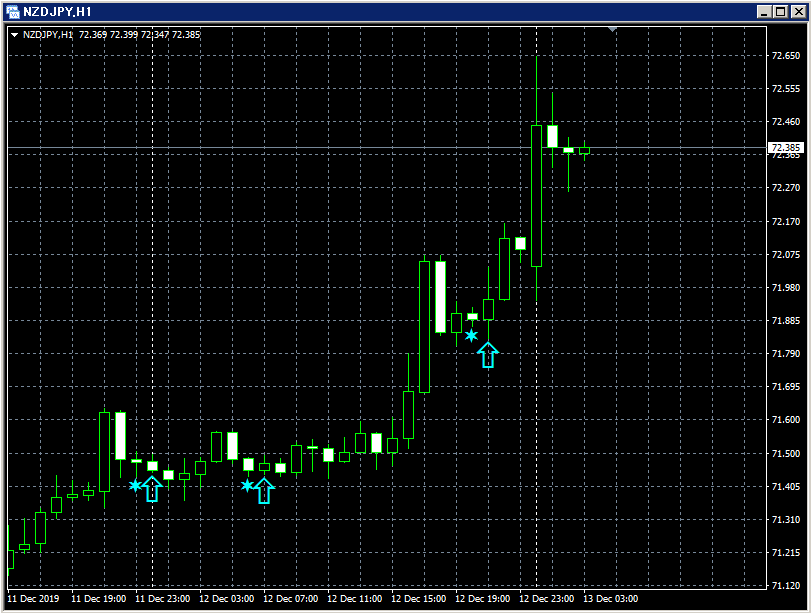The width and height of the screenshot is (811, 613).
Task: Click the small triangle marker at the chart top
Action: [612, 29]
